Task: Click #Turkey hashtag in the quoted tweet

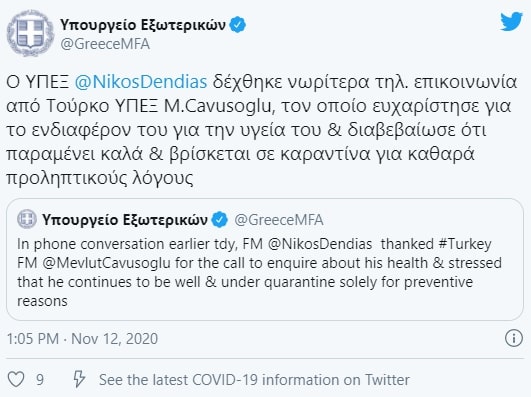Action: click(x=465, y=244)
